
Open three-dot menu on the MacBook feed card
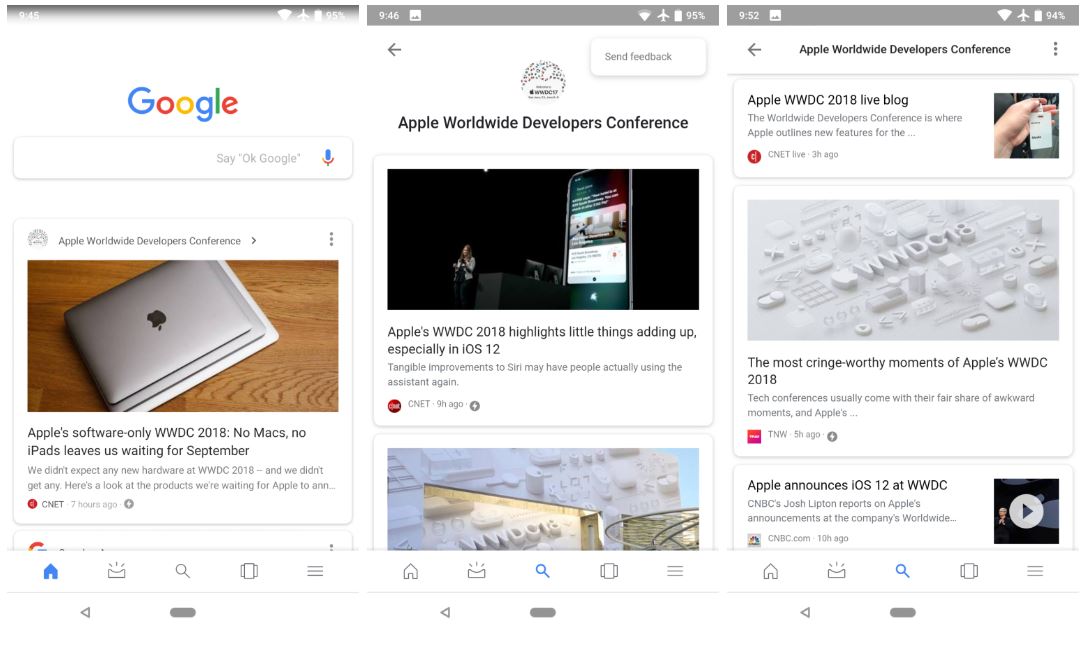point(331,240)
